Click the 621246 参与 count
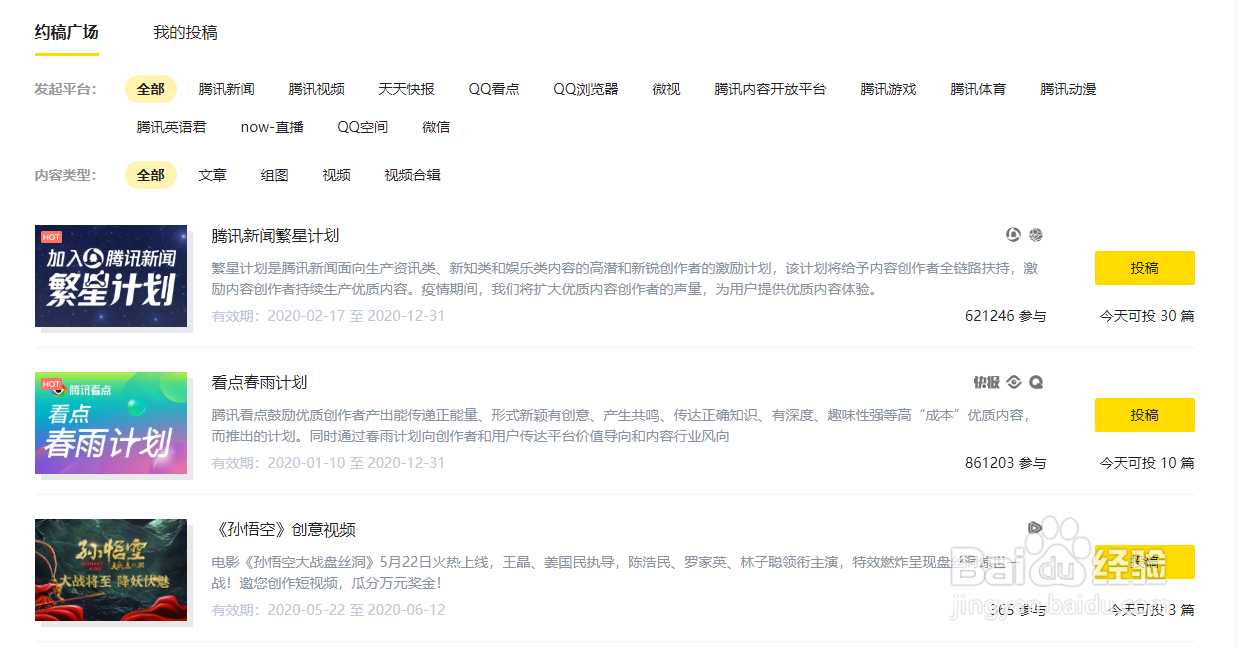Image resolution: width=1238 pixels, height=648 pixels. pos(1005,316)
